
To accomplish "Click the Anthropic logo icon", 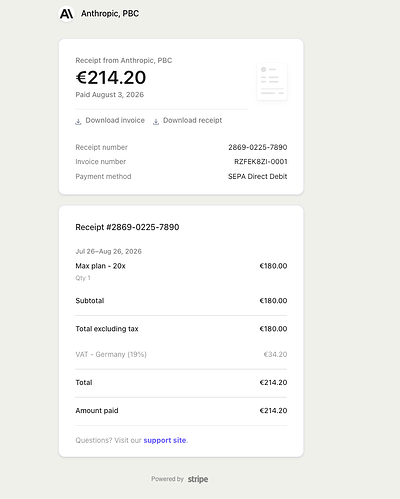I will [x=66, y=14].
